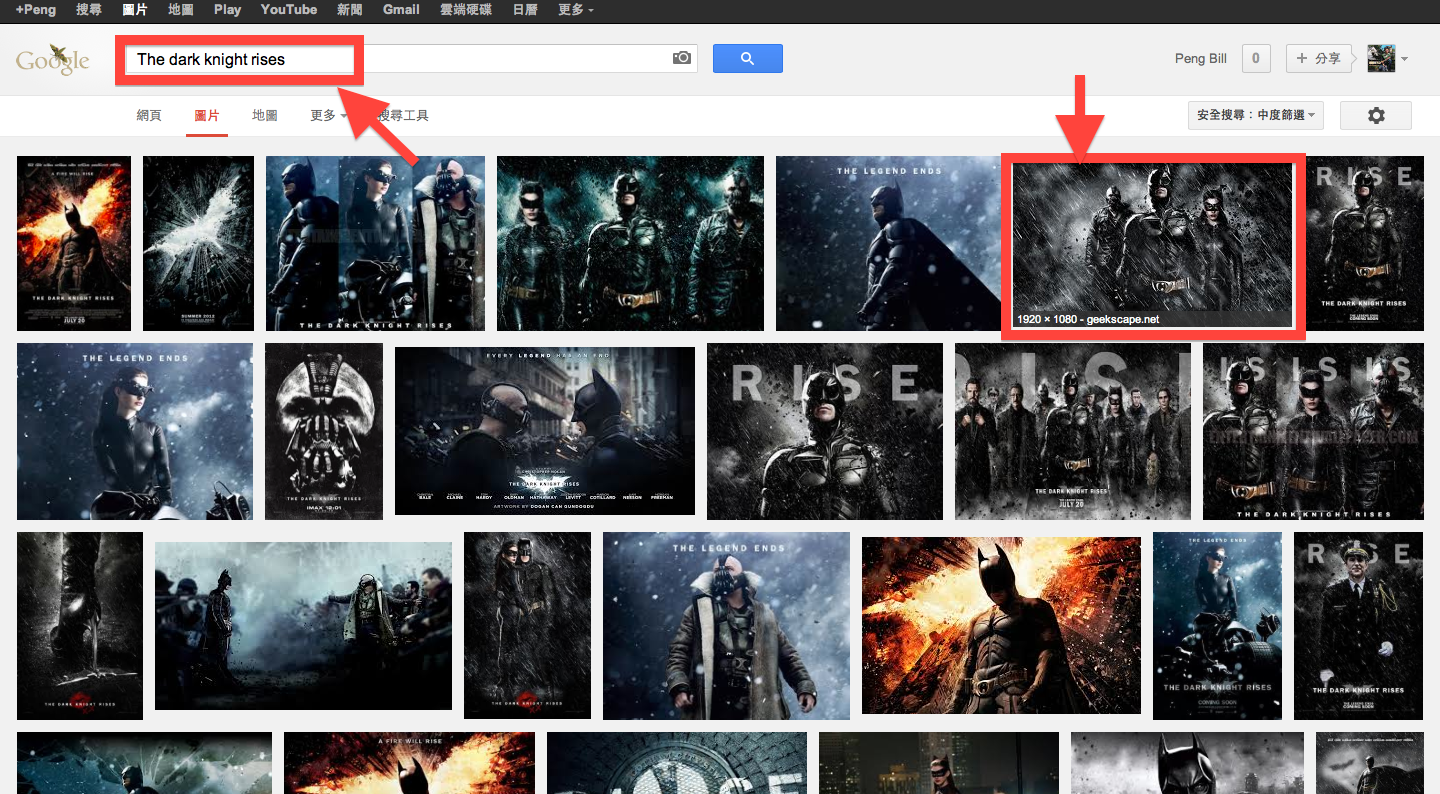The image size is (1440, 794).
Task: Open YouTube from the top bar
Action: pyautogui.click(x=289, y=9)
